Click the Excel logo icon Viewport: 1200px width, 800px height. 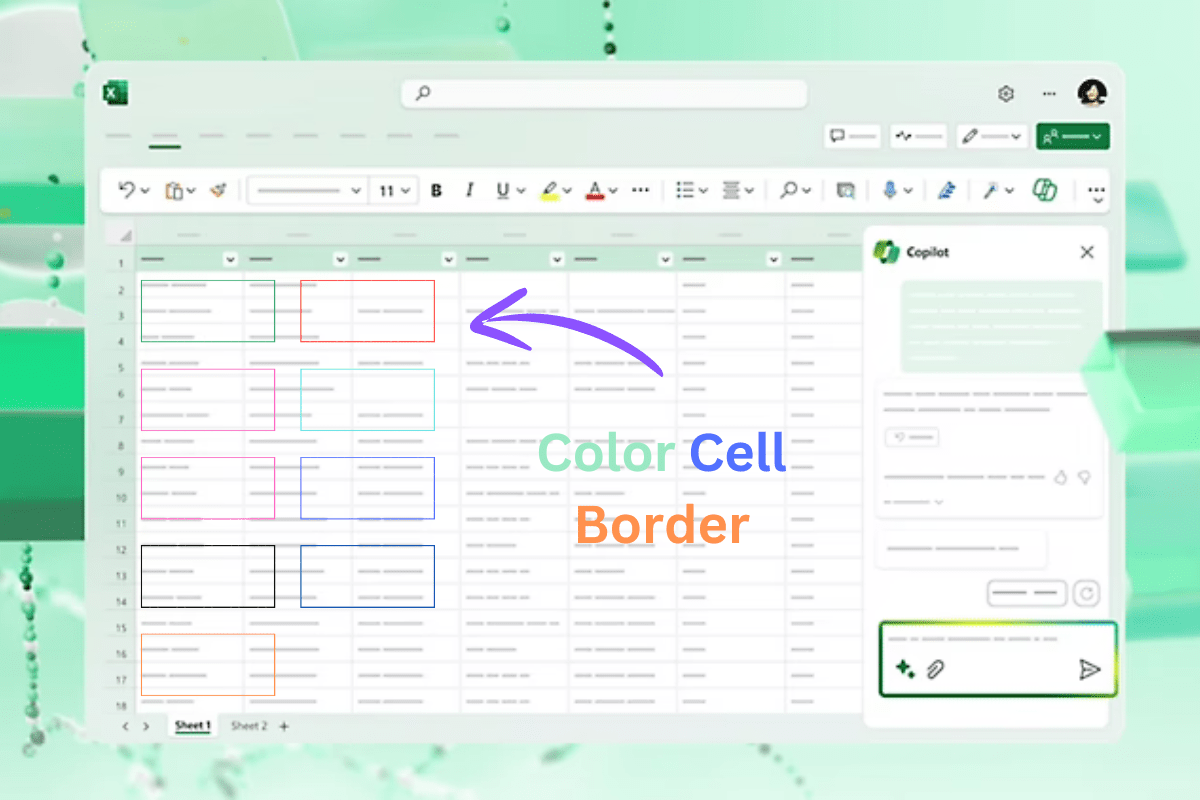point(113,93)
